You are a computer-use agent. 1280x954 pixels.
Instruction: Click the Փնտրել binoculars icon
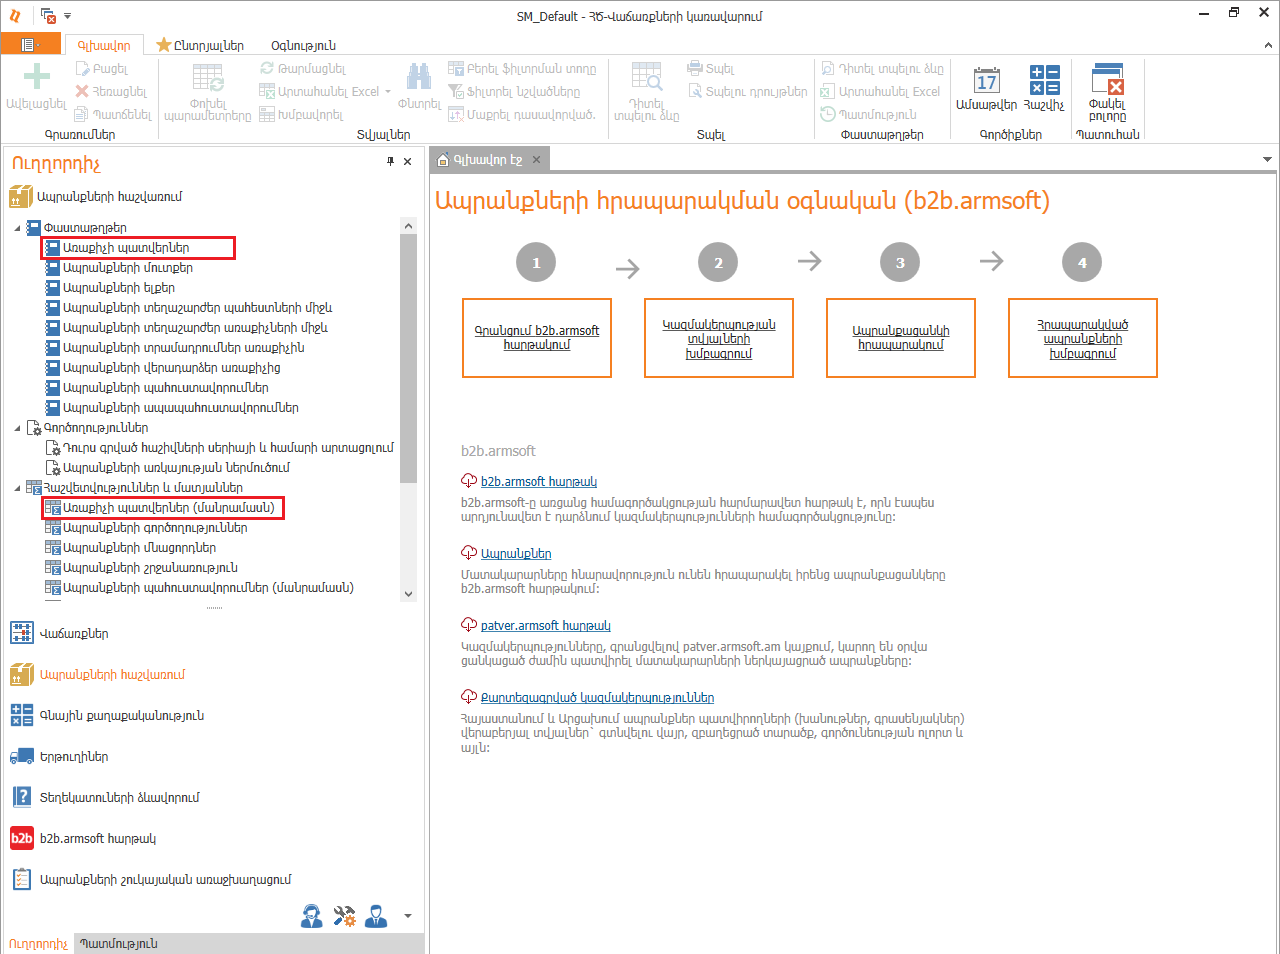pos(419,77)
